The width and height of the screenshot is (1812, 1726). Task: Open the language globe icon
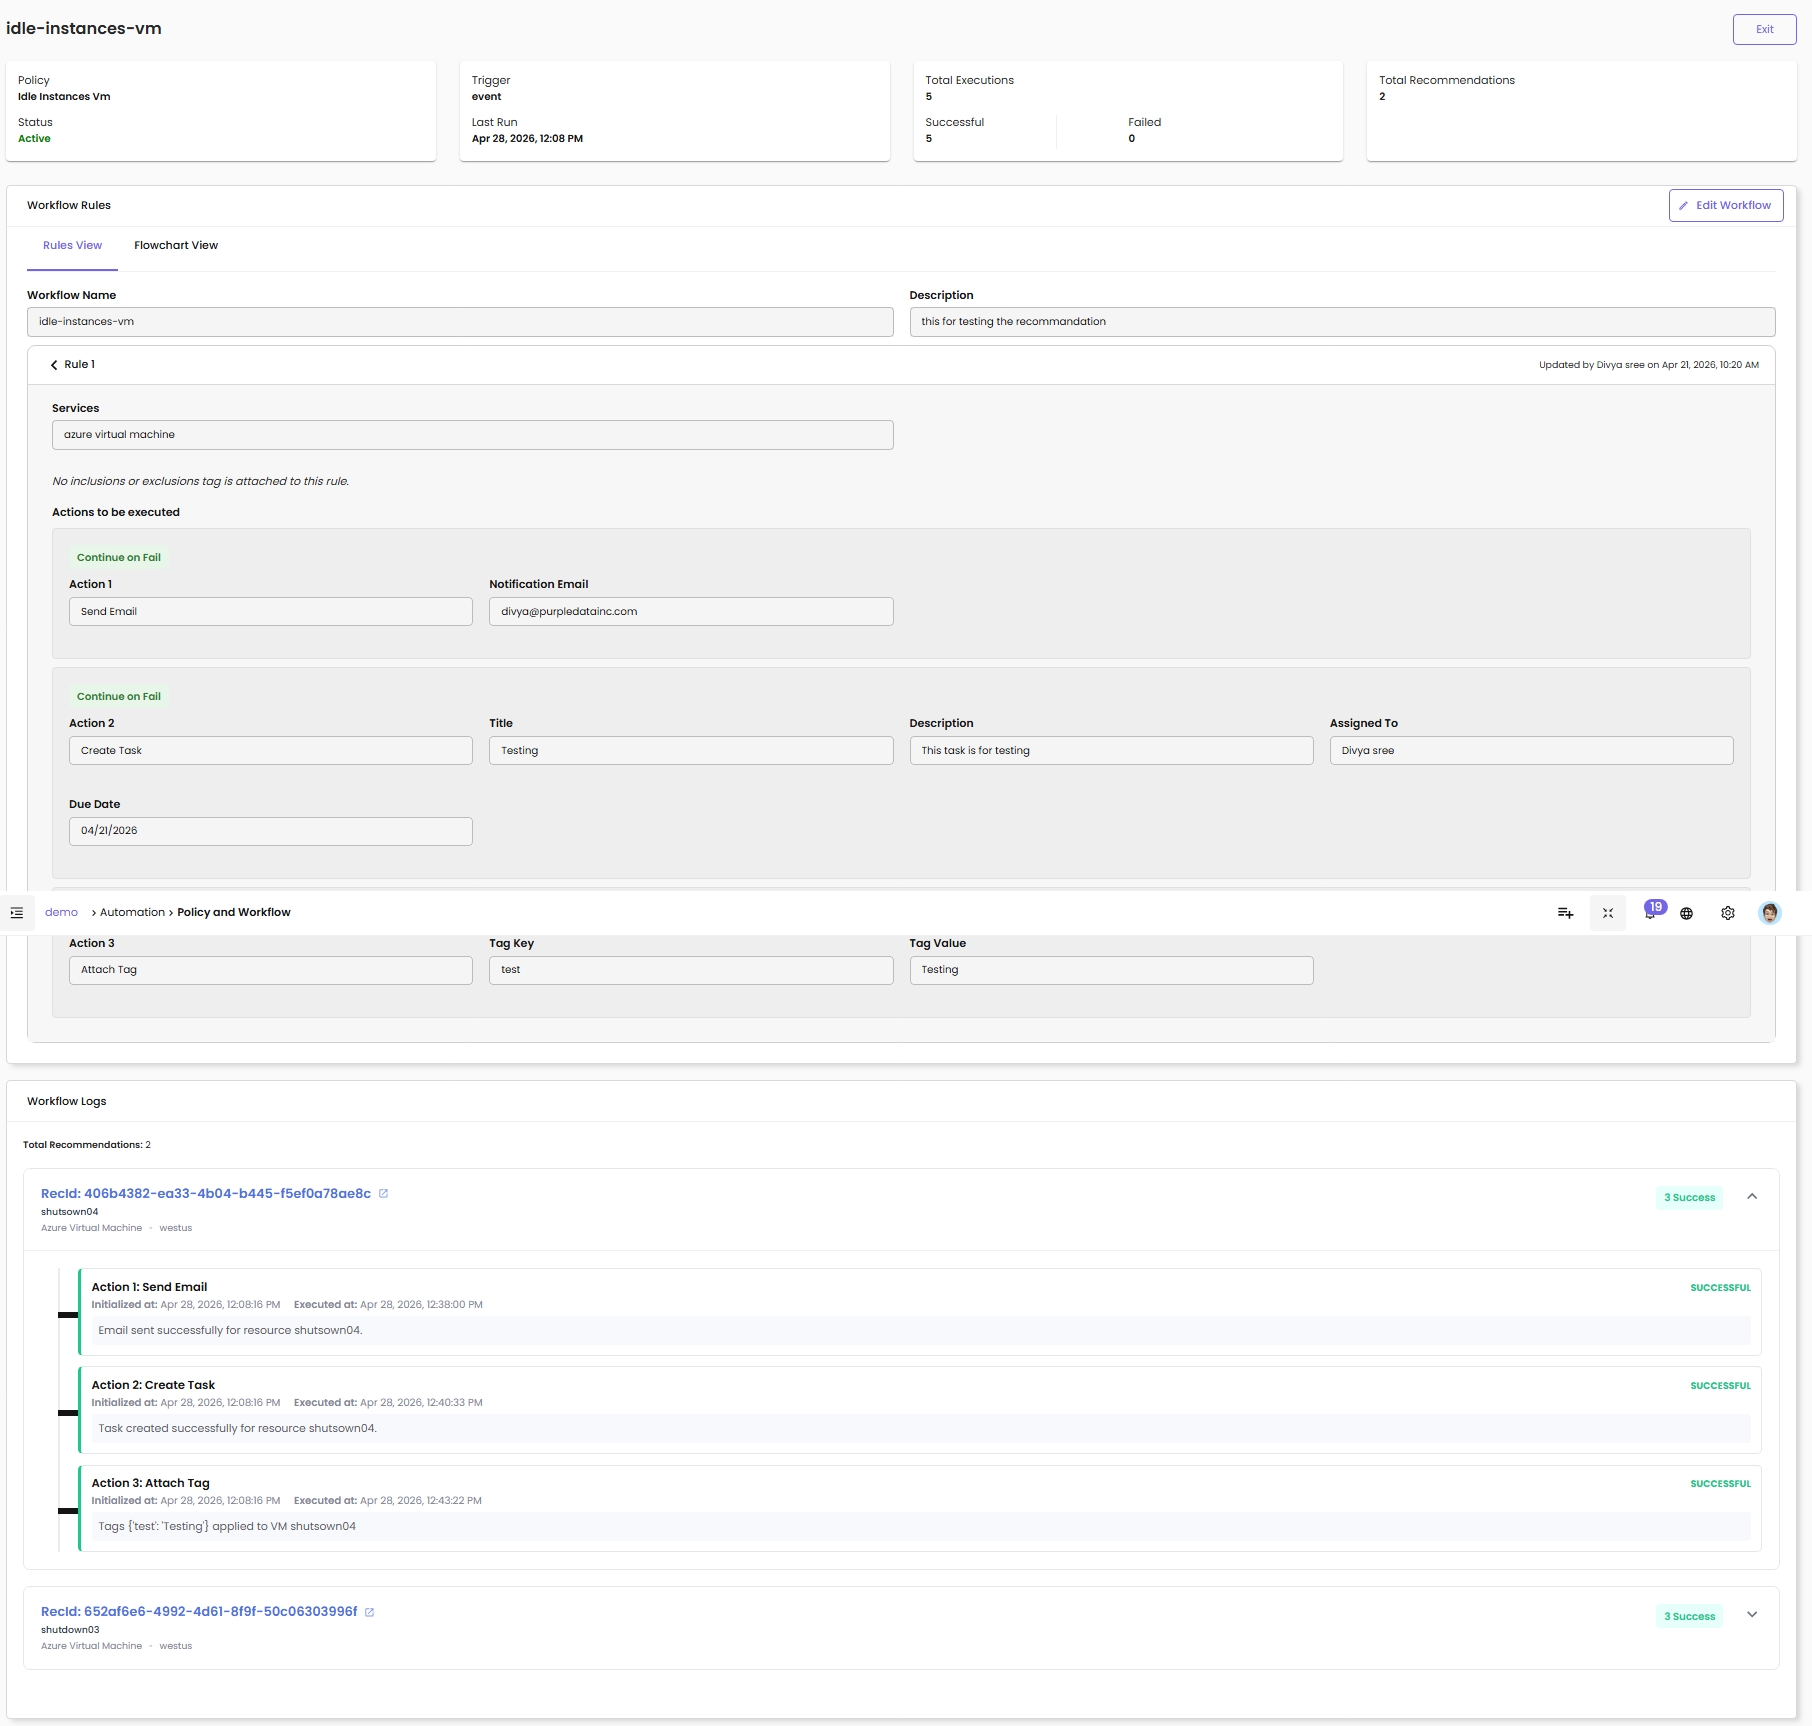[1687, 913]
